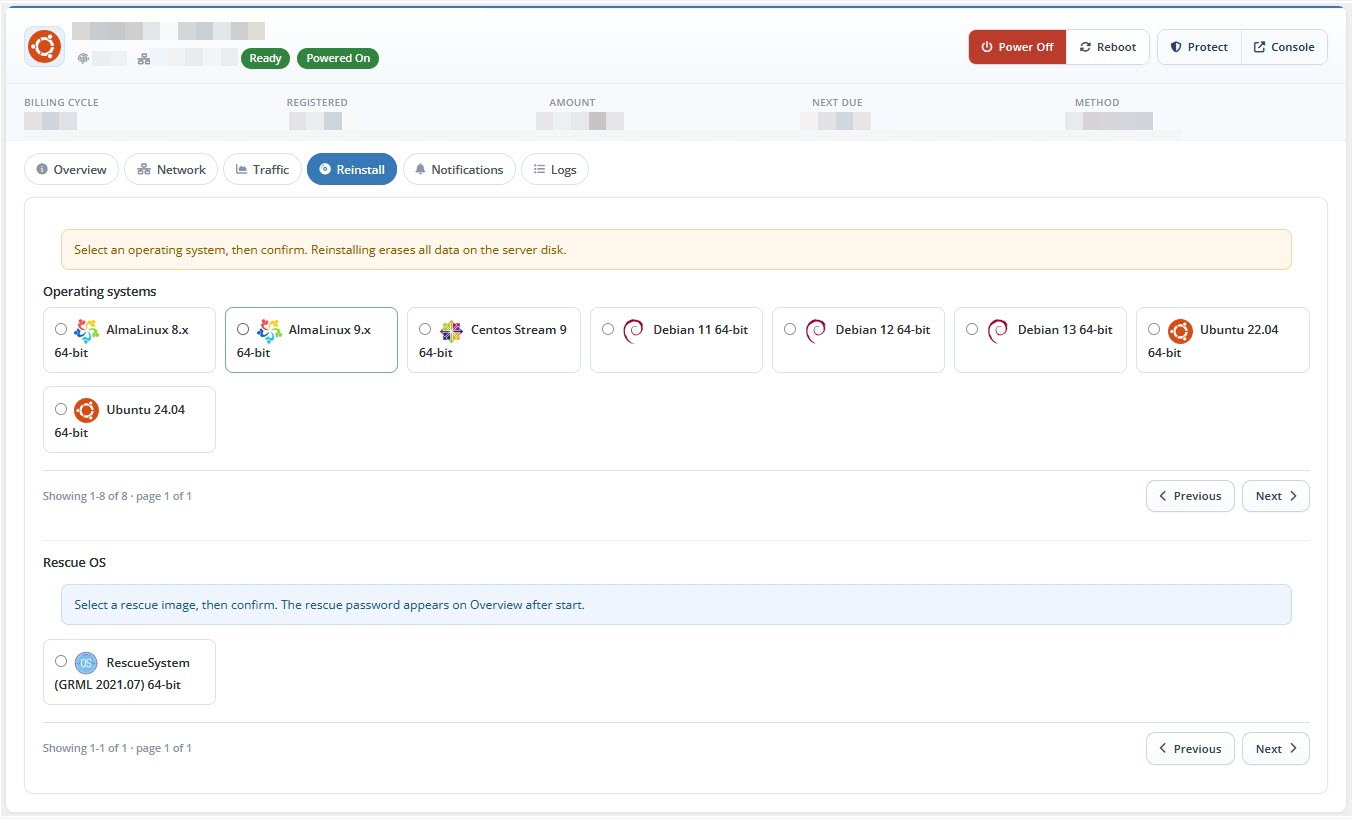Choose the Debian 13 64-bit radio button
Image resolution: width=1354 pixels, height=819 pixels.
tap(972, 329)
